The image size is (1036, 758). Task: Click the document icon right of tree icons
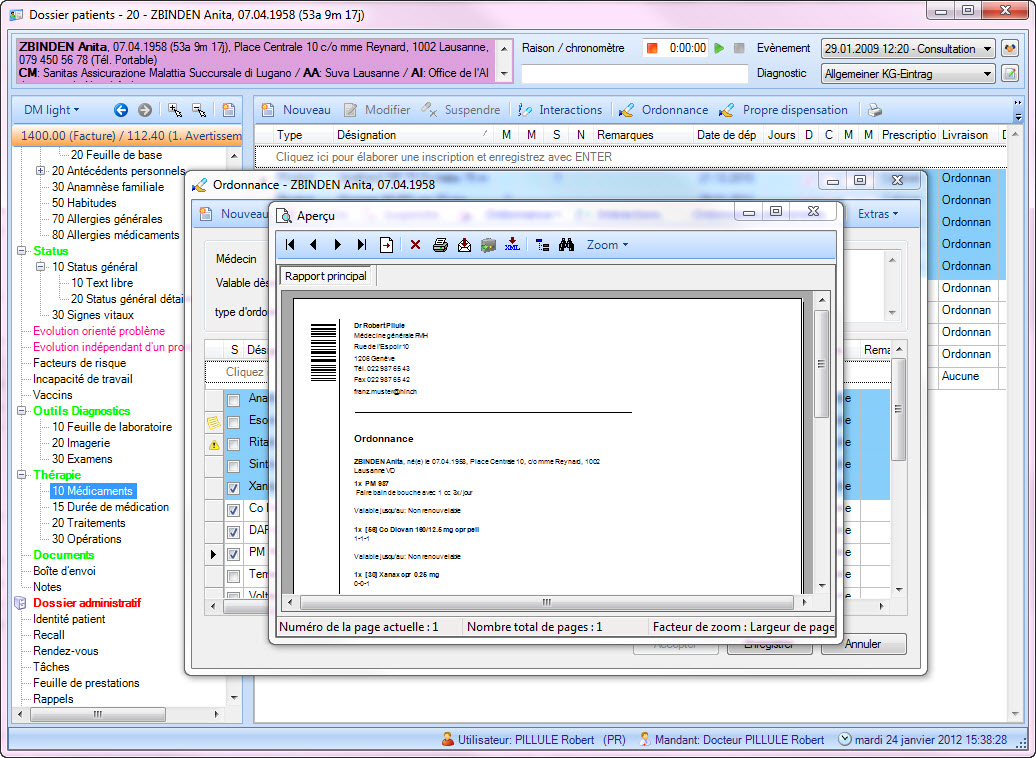(229, 110)
